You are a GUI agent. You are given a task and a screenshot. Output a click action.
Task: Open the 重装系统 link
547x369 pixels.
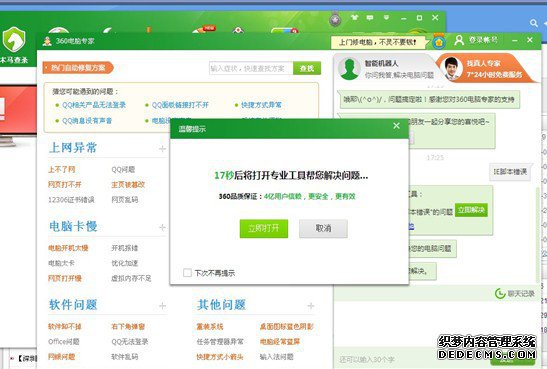click(x=210, y=326)
